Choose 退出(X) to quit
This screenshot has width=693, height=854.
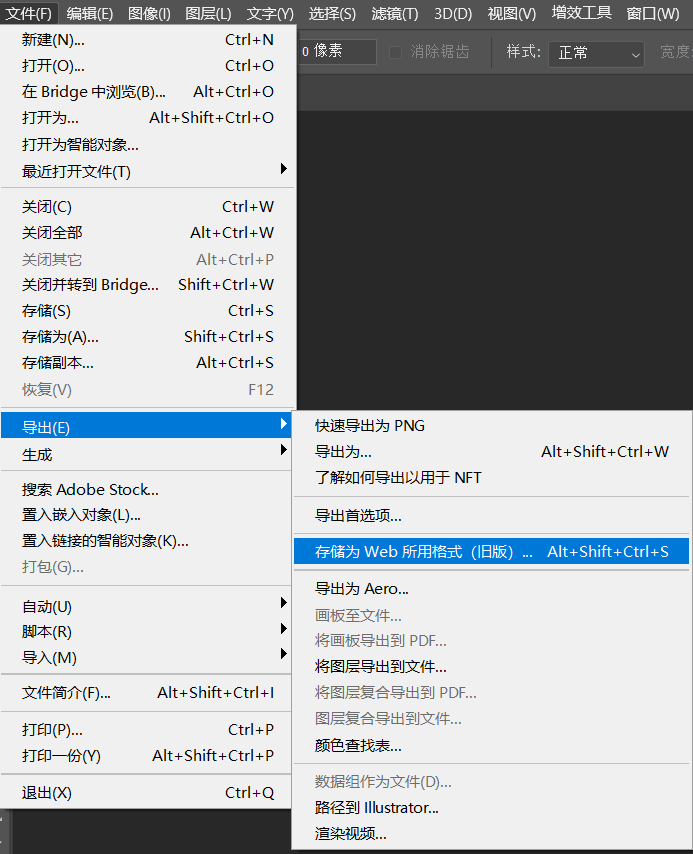(x=146, y=793)
